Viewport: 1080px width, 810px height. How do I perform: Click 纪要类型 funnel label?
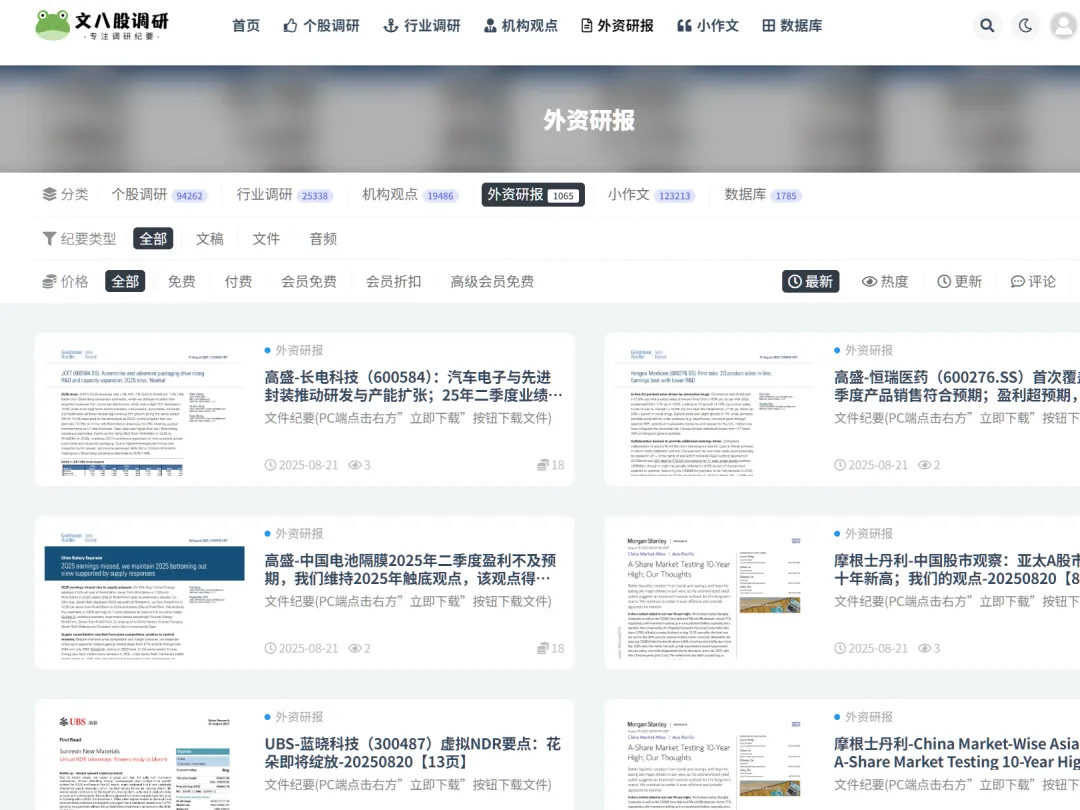[79, 238]
